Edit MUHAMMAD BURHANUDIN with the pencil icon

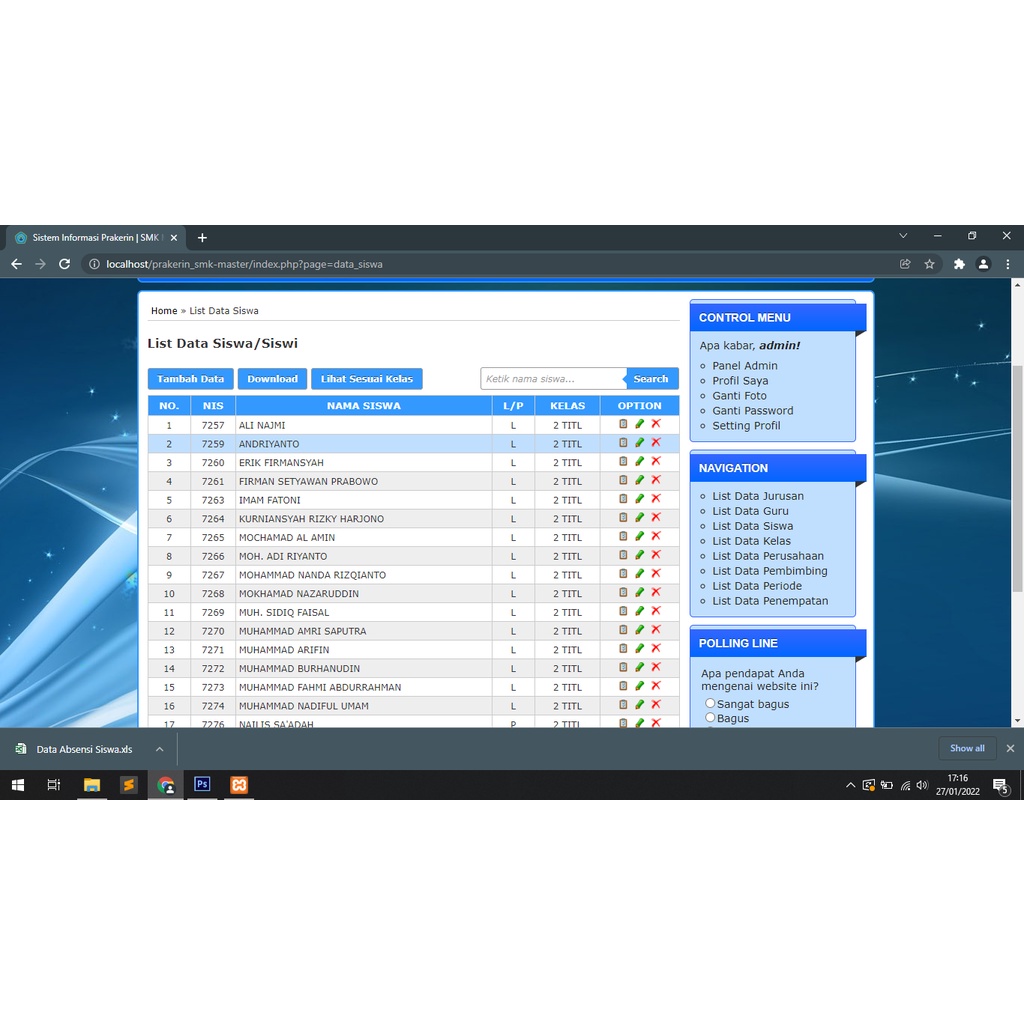[x=639, y=667]
